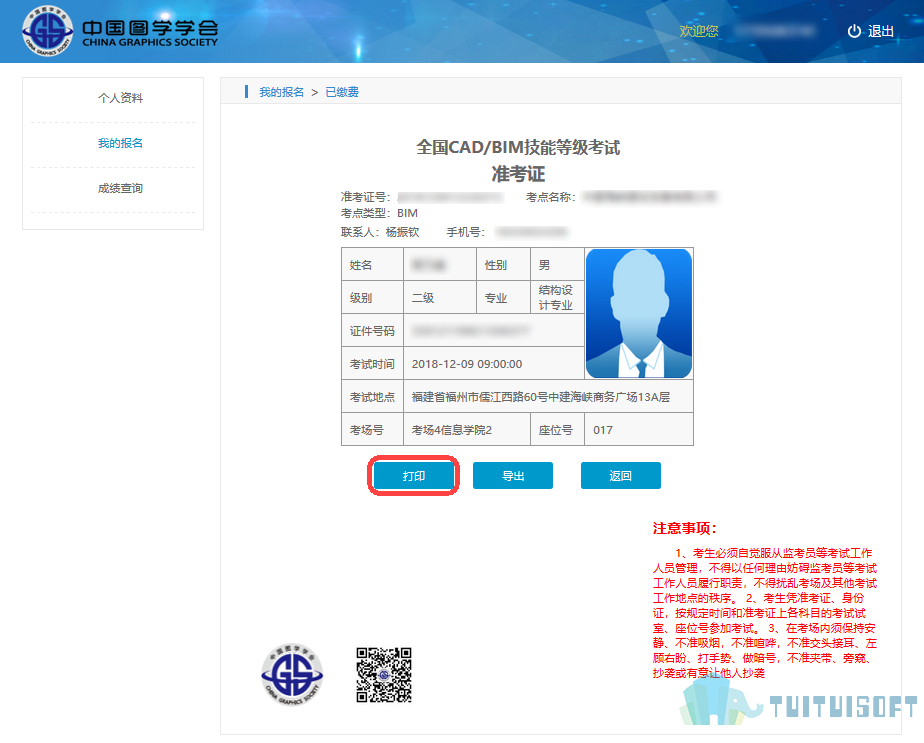The image size is (924, 743).
Task: Click the 专业 label cell
Action: coord(503,298)
